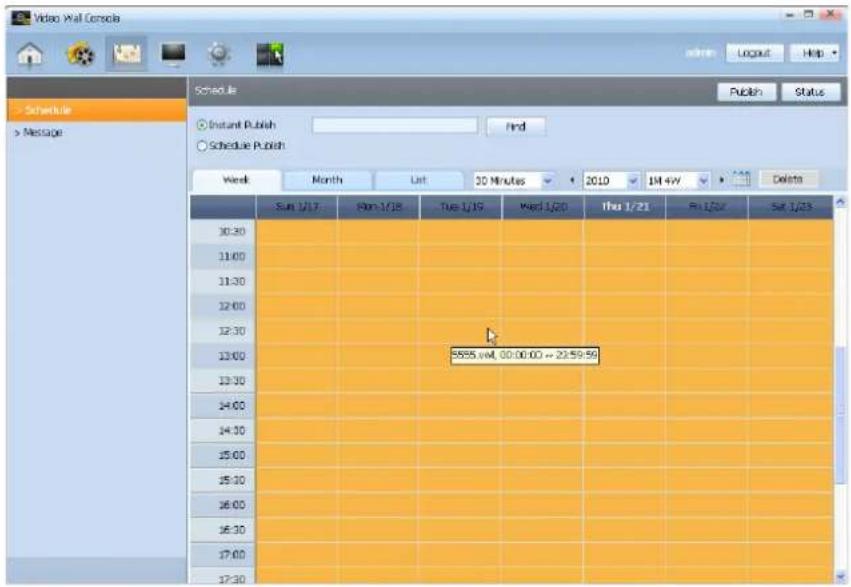Switch to the List tab

(x=418, y=180)
